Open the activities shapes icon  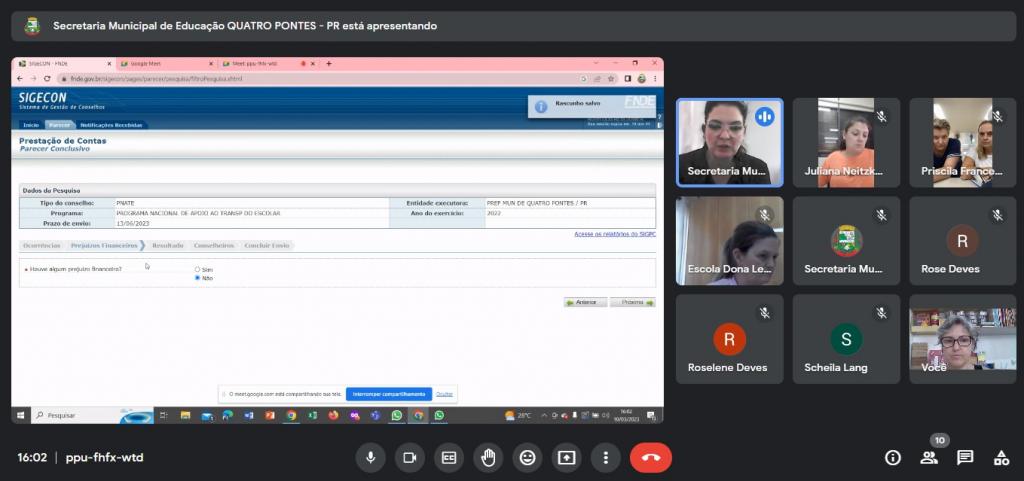pos(1001,458)
